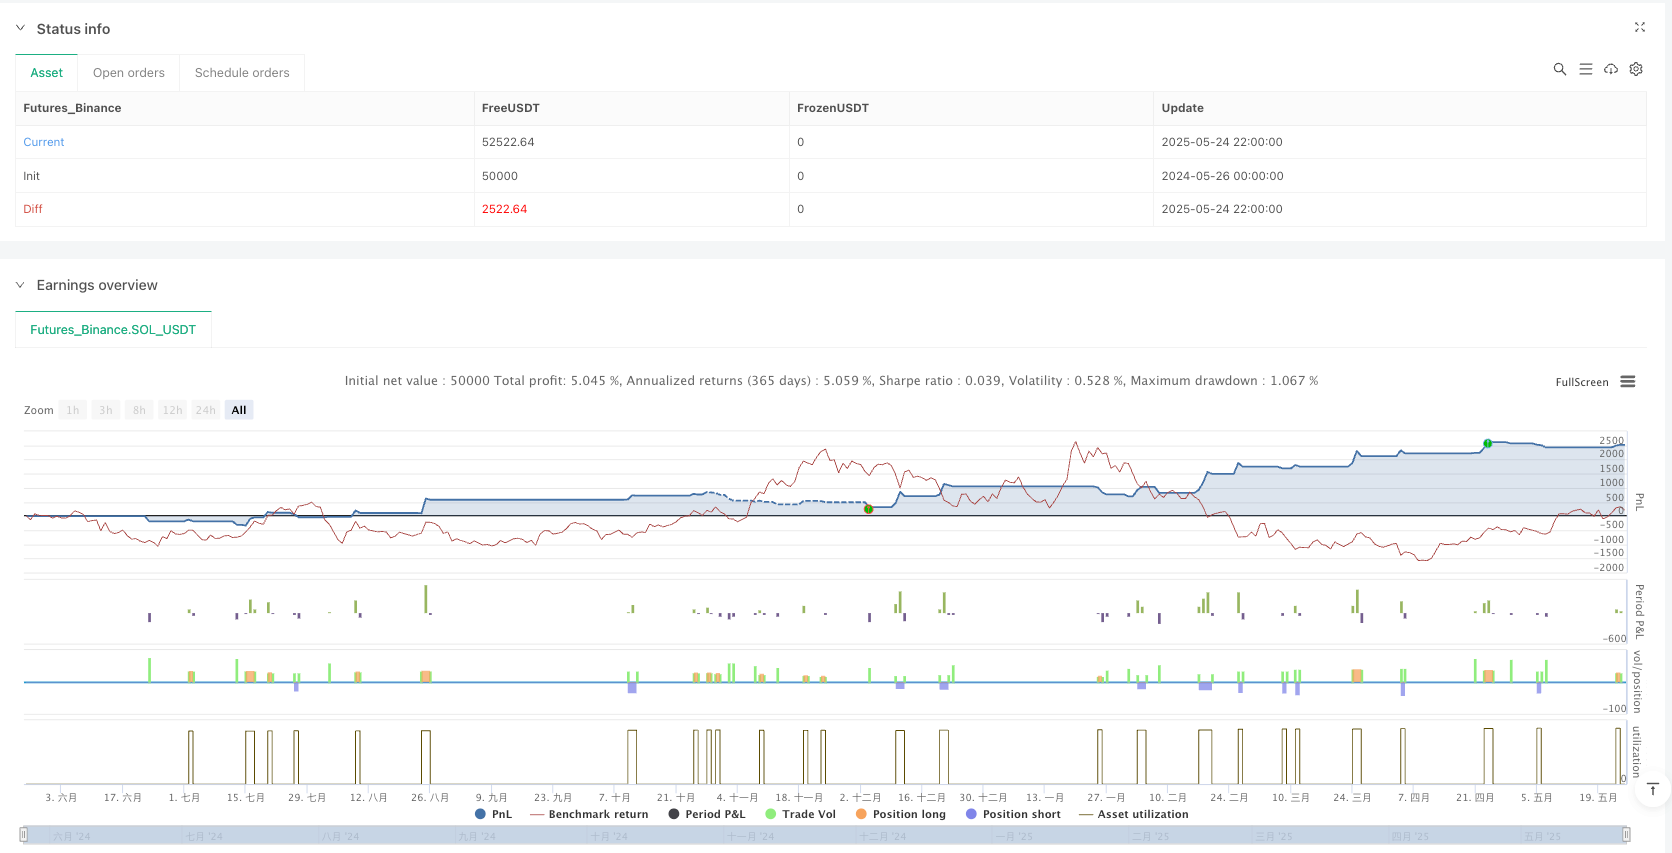Click the FullScreen button
Screen dimensions: 1672x853
[1582, 382]
